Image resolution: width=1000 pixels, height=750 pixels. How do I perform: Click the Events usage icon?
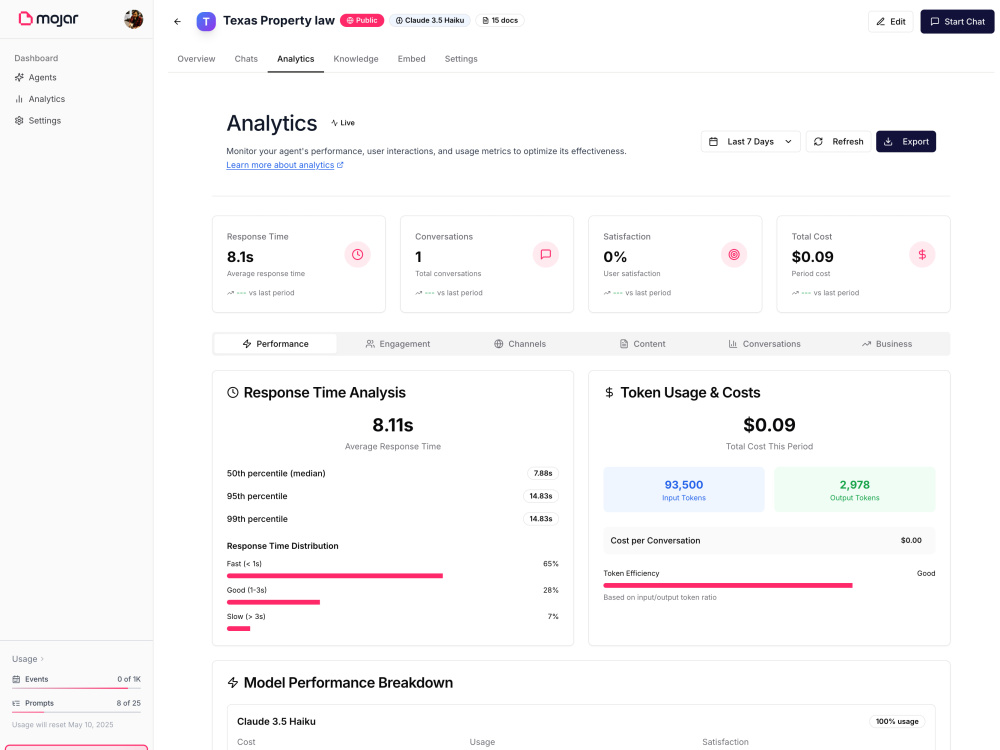[x=17, y=679]
